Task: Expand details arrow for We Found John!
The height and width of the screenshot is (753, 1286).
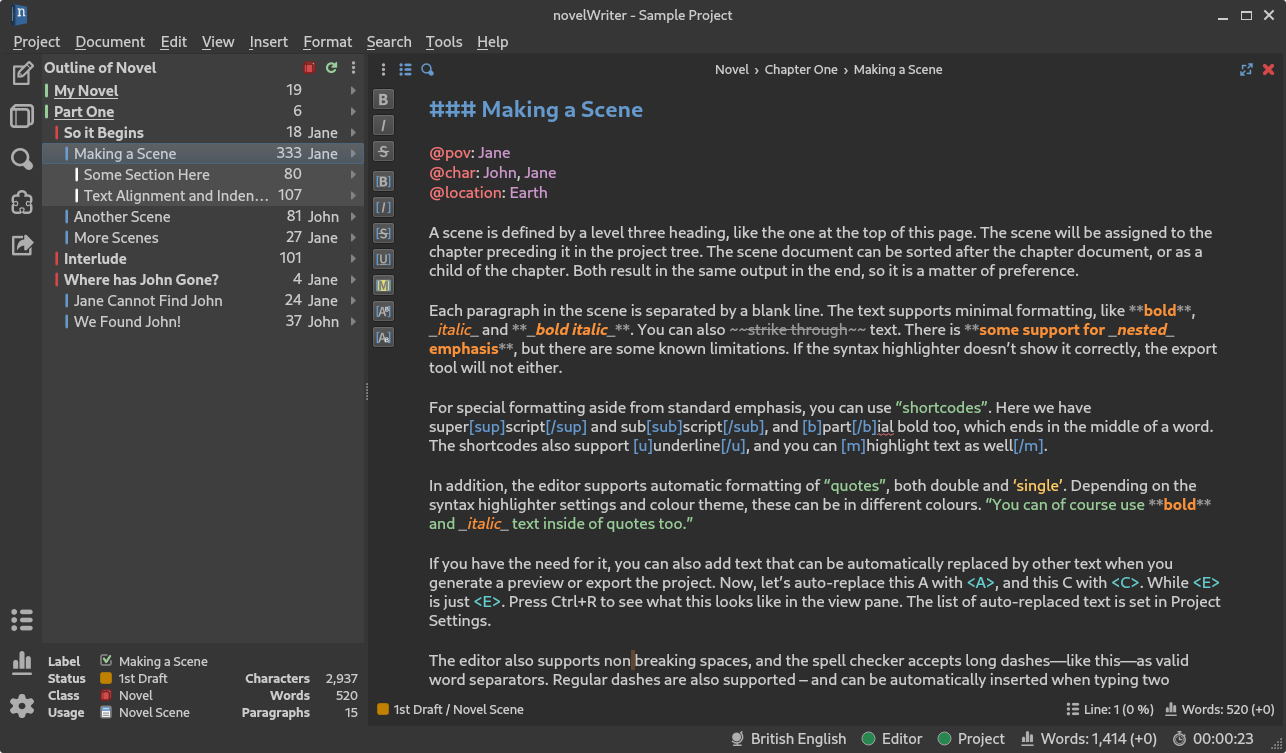Action: [x=353, y=321]
